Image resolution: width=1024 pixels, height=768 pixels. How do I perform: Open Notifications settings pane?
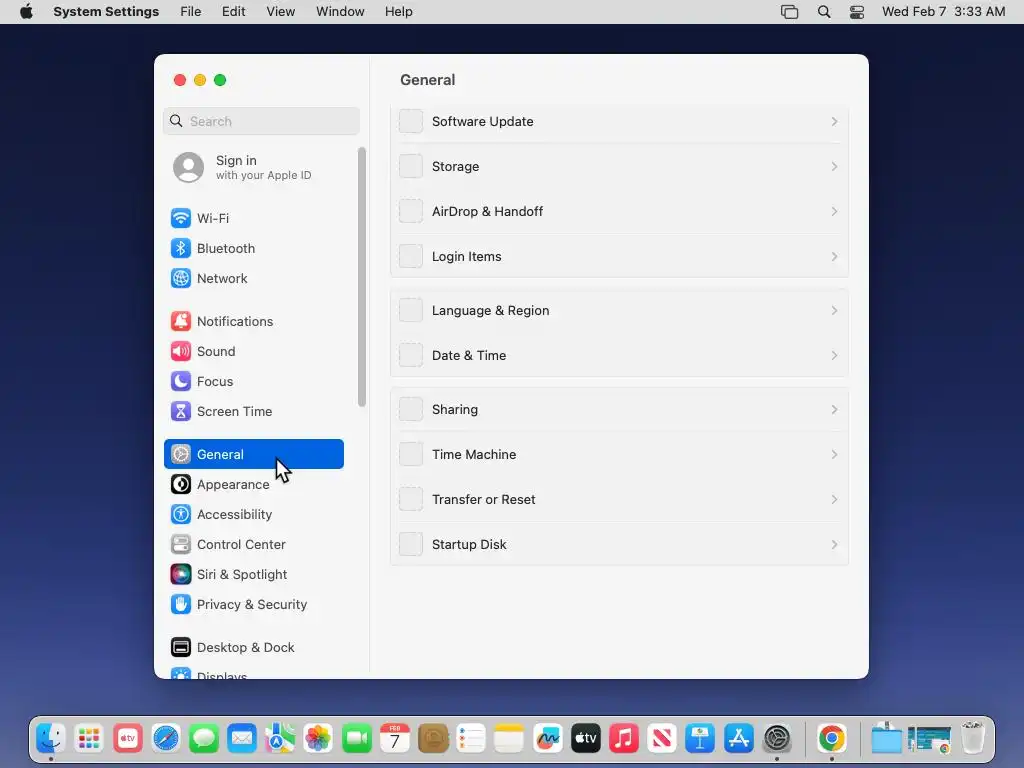pos(253,321)
